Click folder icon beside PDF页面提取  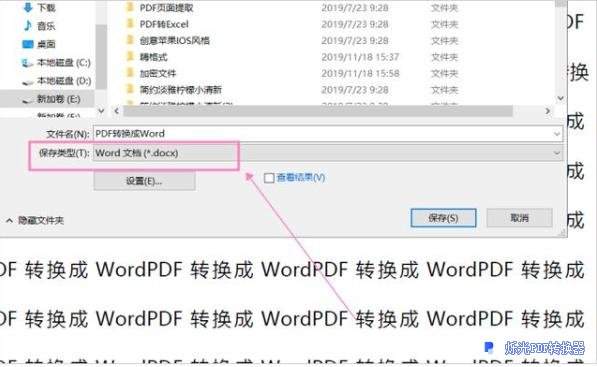tap(130, 7)
